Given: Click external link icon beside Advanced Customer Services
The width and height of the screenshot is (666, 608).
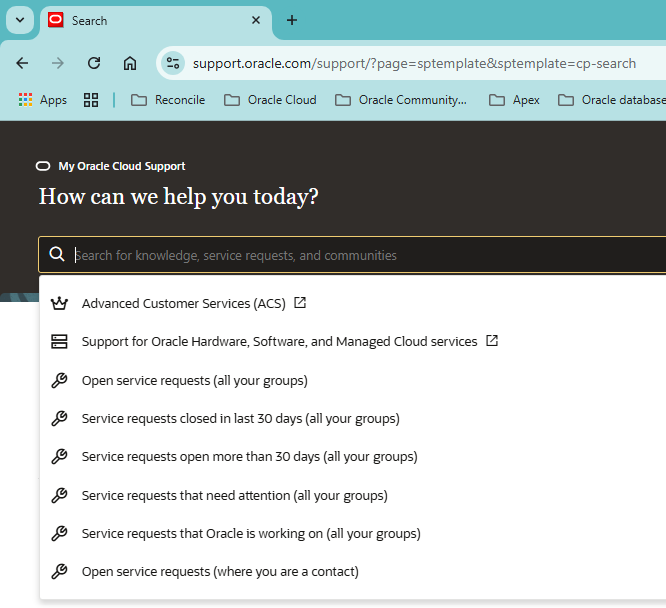Looking at the screenshot, I should [300, 303].
